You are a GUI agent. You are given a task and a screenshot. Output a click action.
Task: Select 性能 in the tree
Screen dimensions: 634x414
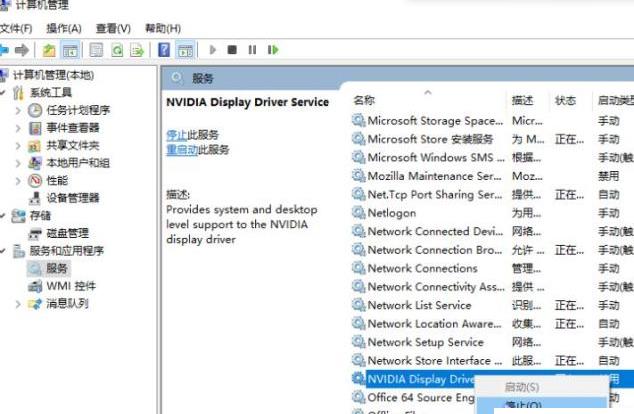pos(57,181)
